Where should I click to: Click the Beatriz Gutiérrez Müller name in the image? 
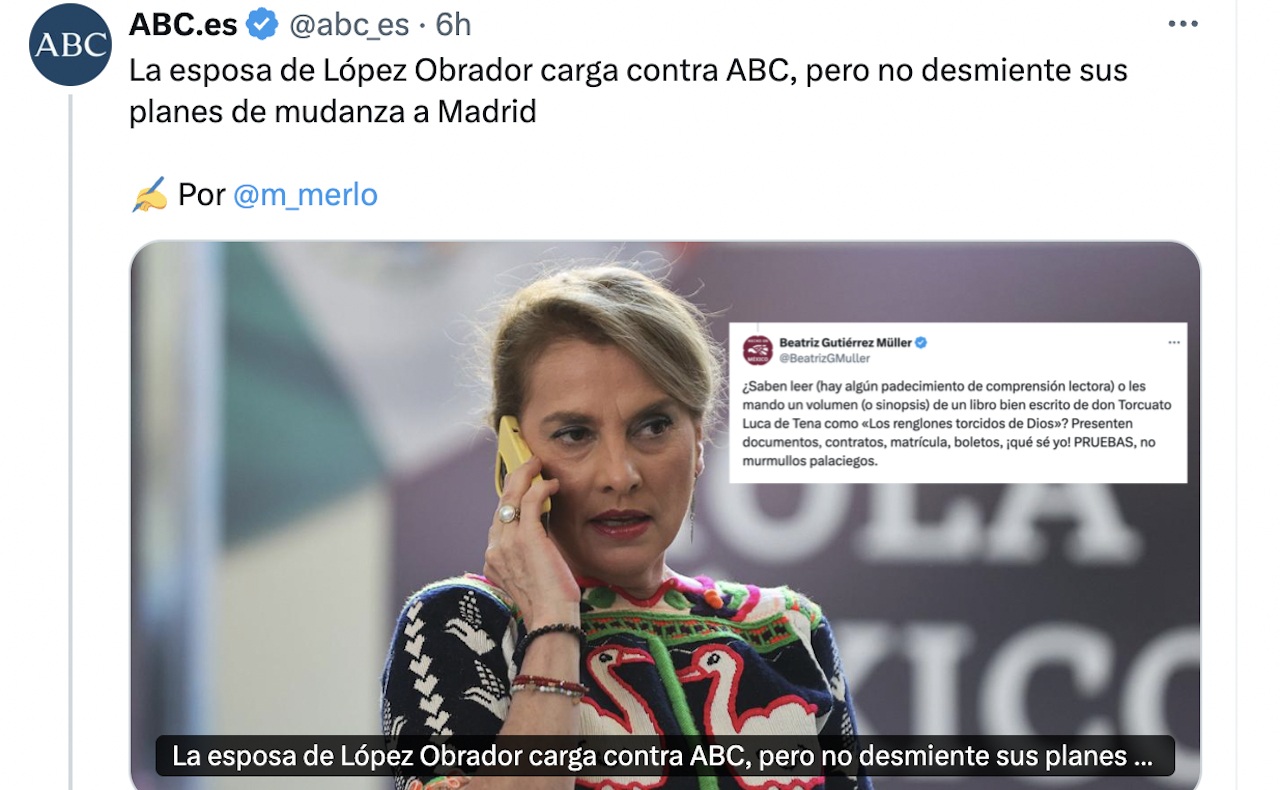pyautogui.click(x=845, y=342)
